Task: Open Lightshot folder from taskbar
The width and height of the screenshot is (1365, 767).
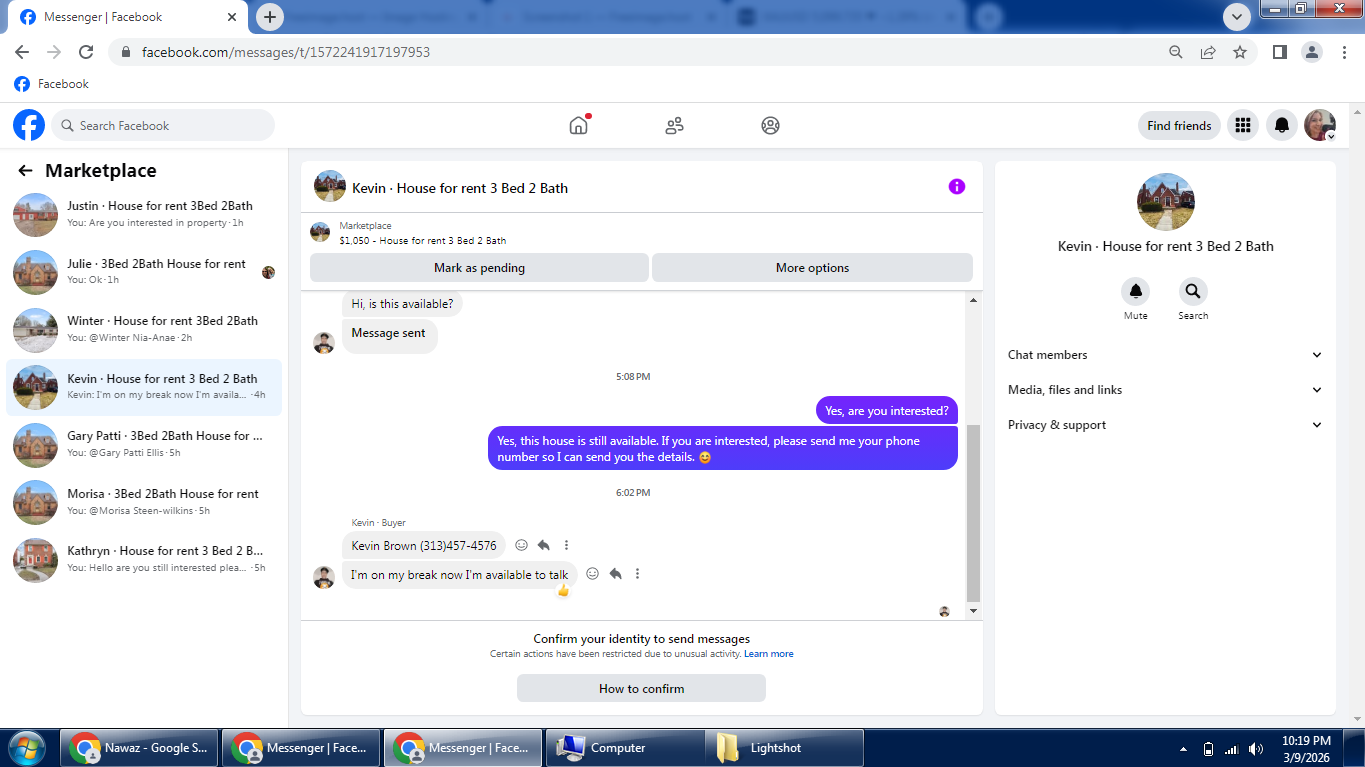Action: point(785,748)
